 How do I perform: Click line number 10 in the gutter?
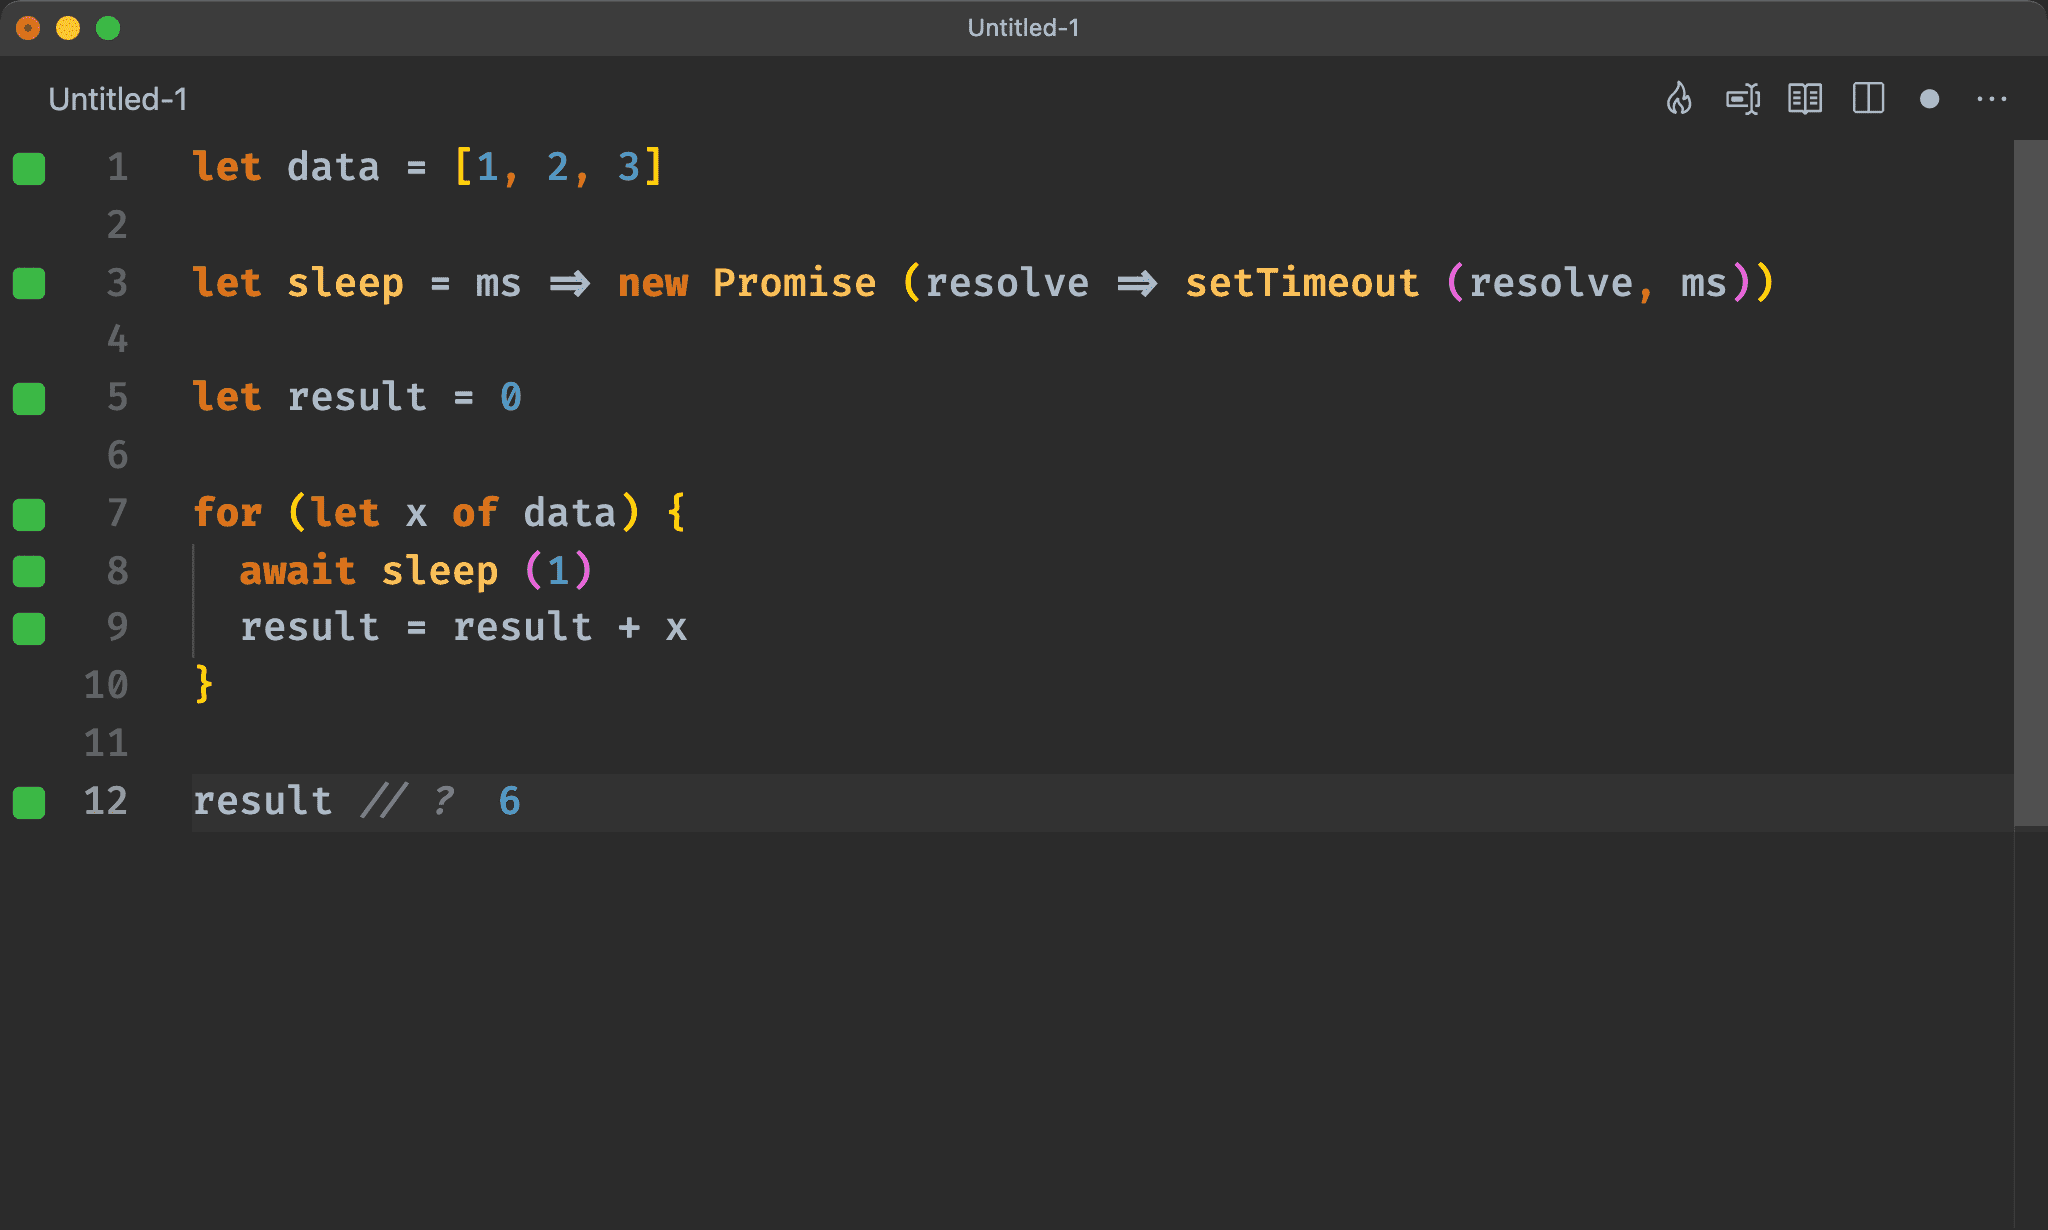106,686
